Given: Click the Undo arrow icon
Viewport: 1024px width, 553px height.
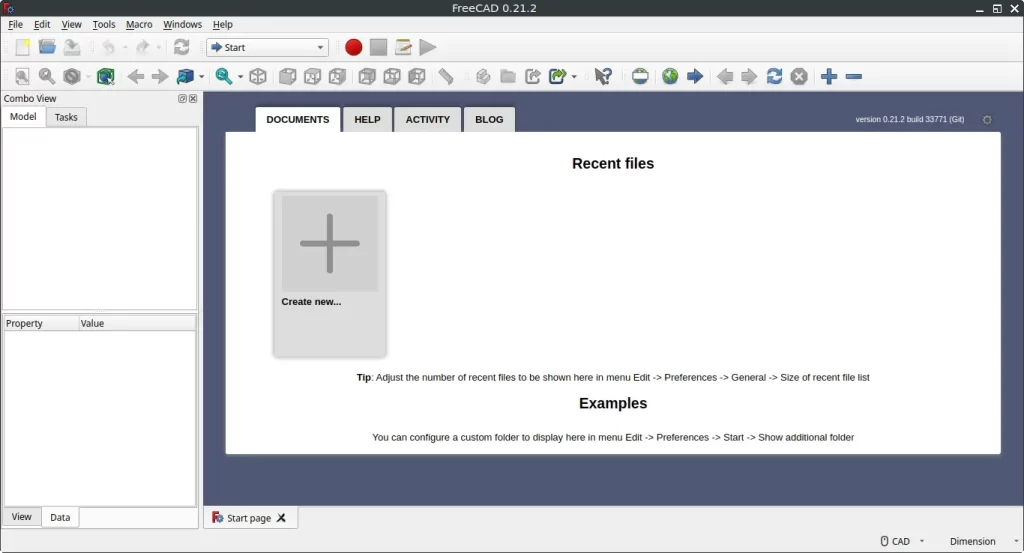Looking at the screenshot, I should coord(108,47).
